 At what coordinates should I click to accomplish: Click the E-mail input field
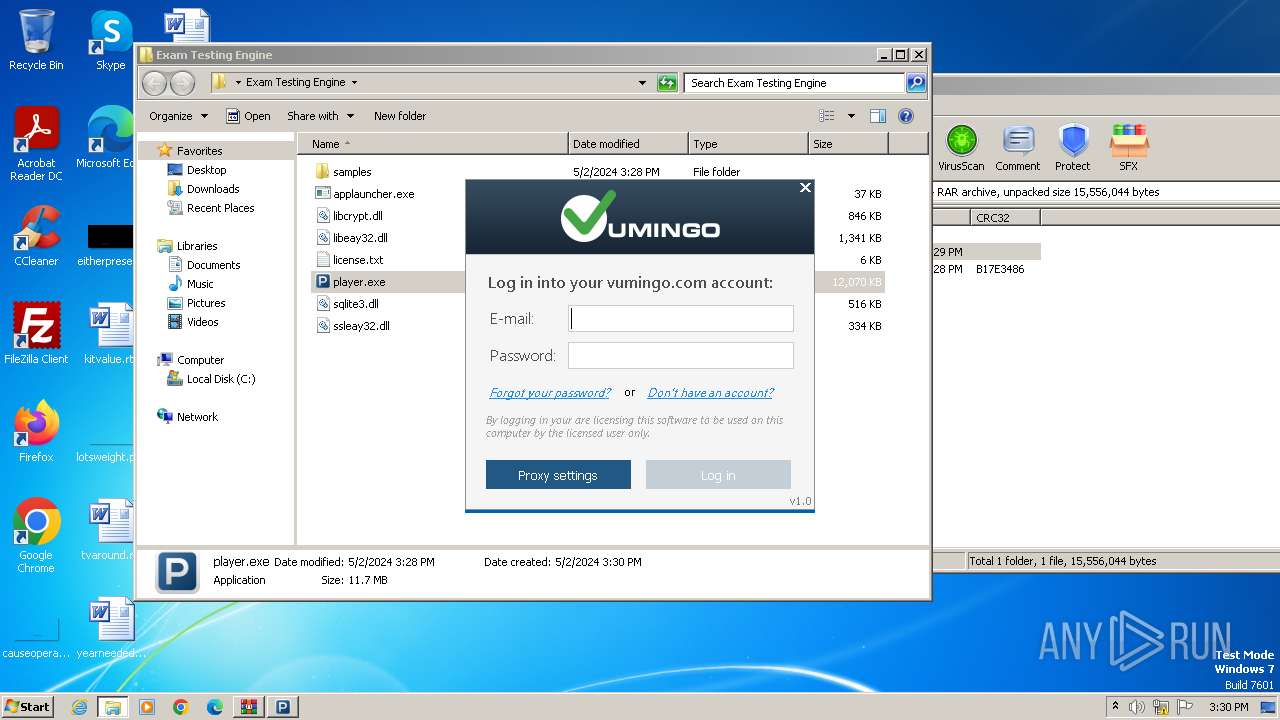(681, 319)
